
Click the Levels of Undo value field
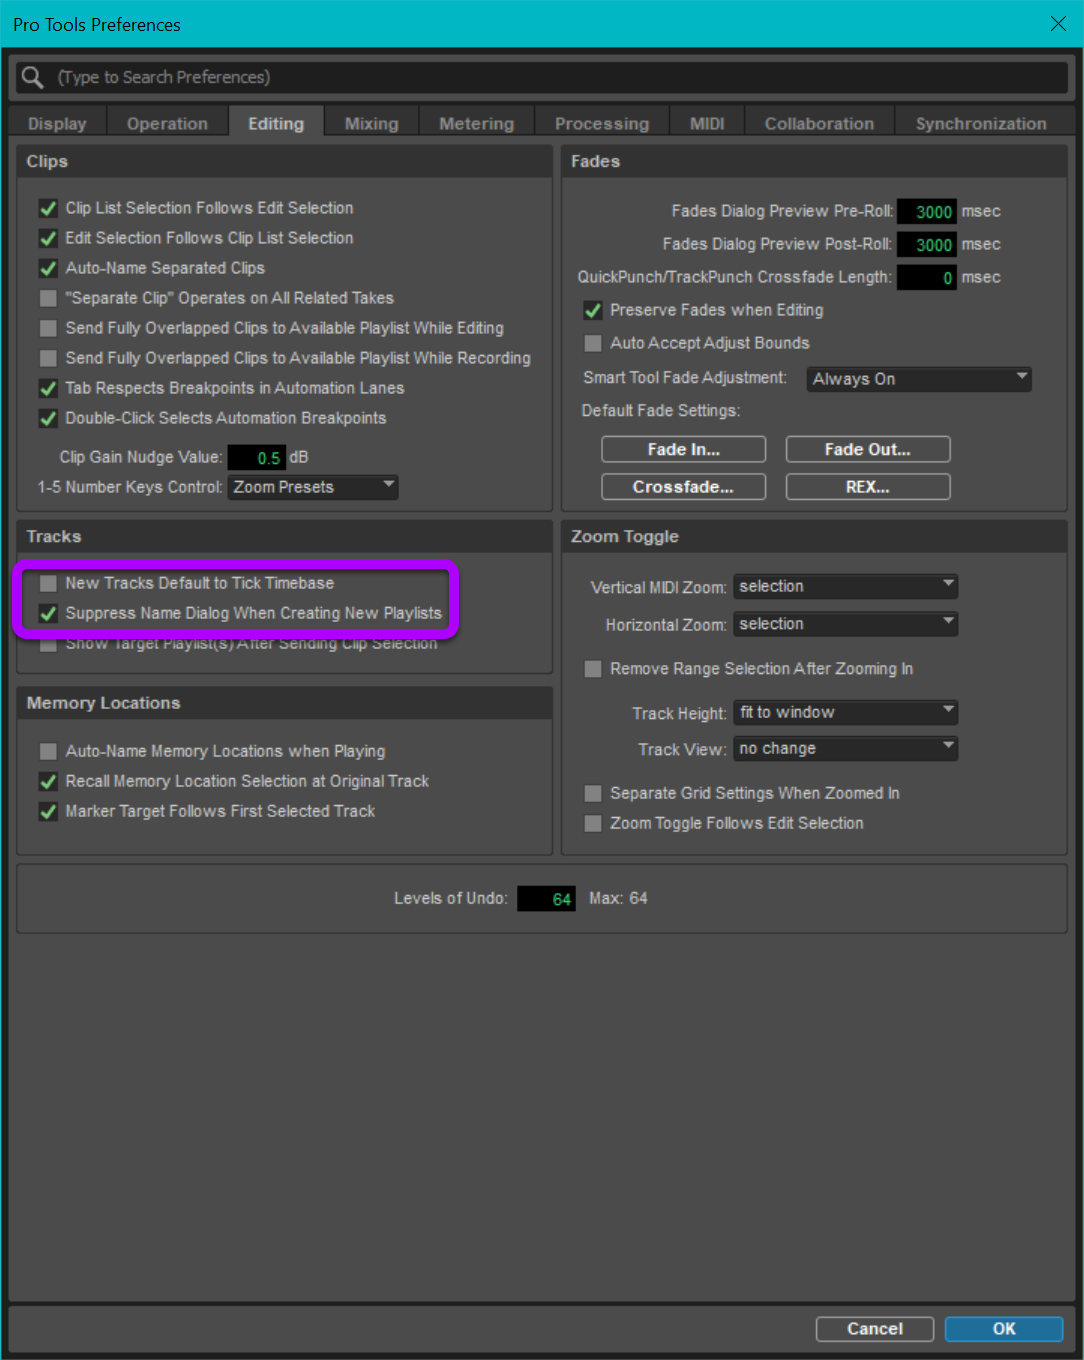(x=547, y=899)
